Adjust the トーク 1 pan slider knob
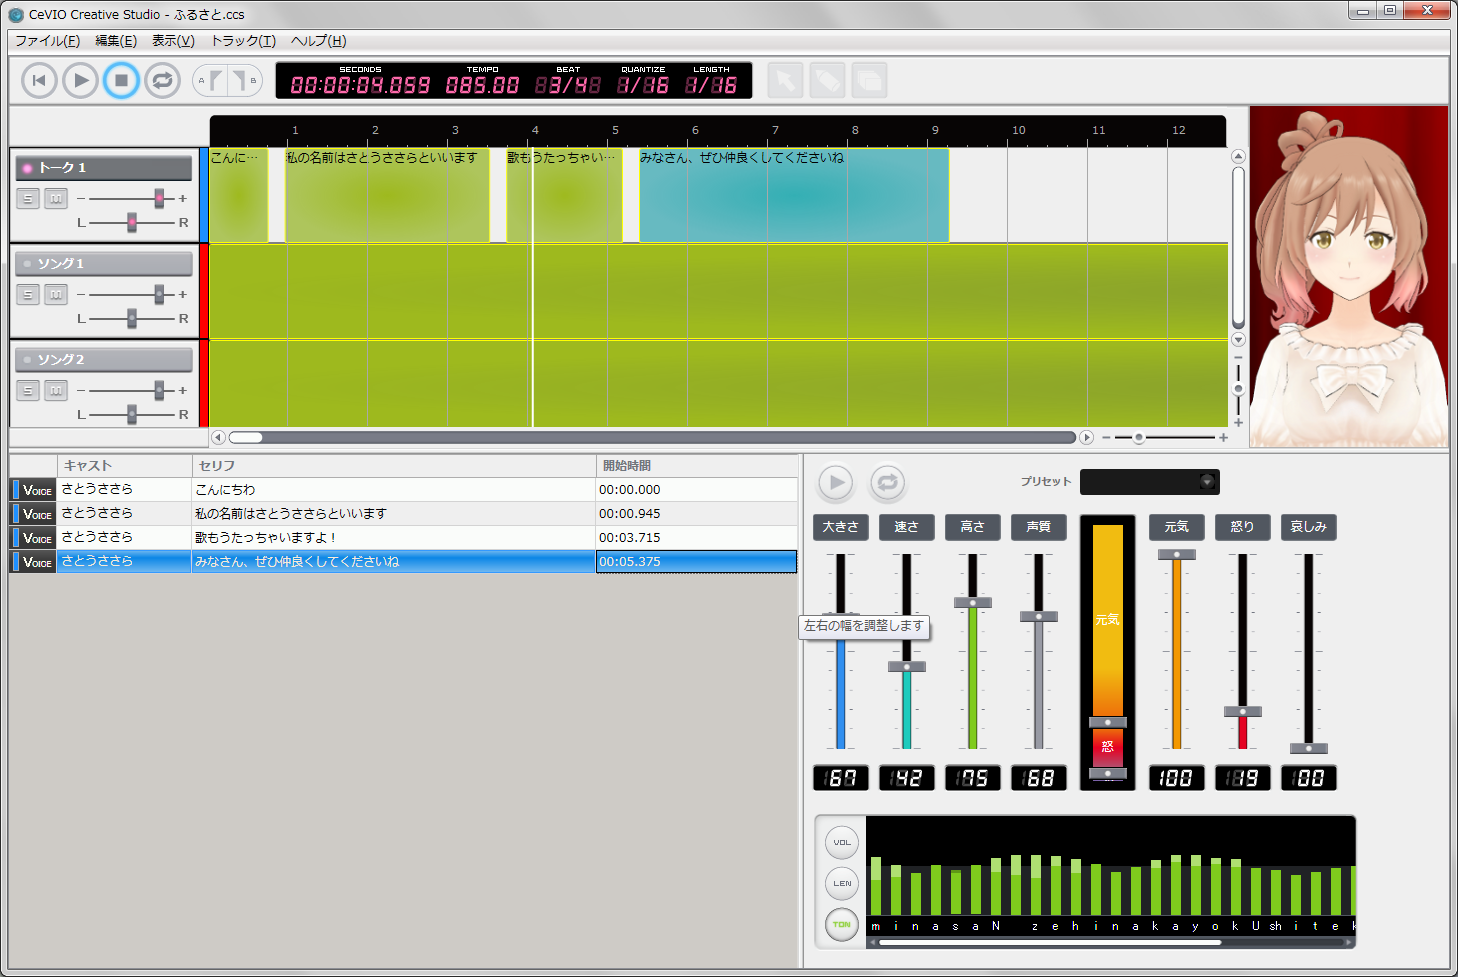The width and height of the screenshot is (1458, 977). click(x=132, y=222)
